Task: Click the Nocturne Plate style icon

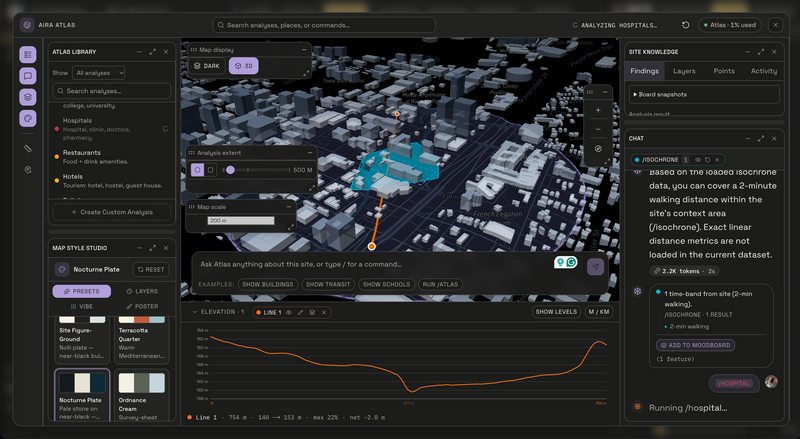Action: [62, 269]
